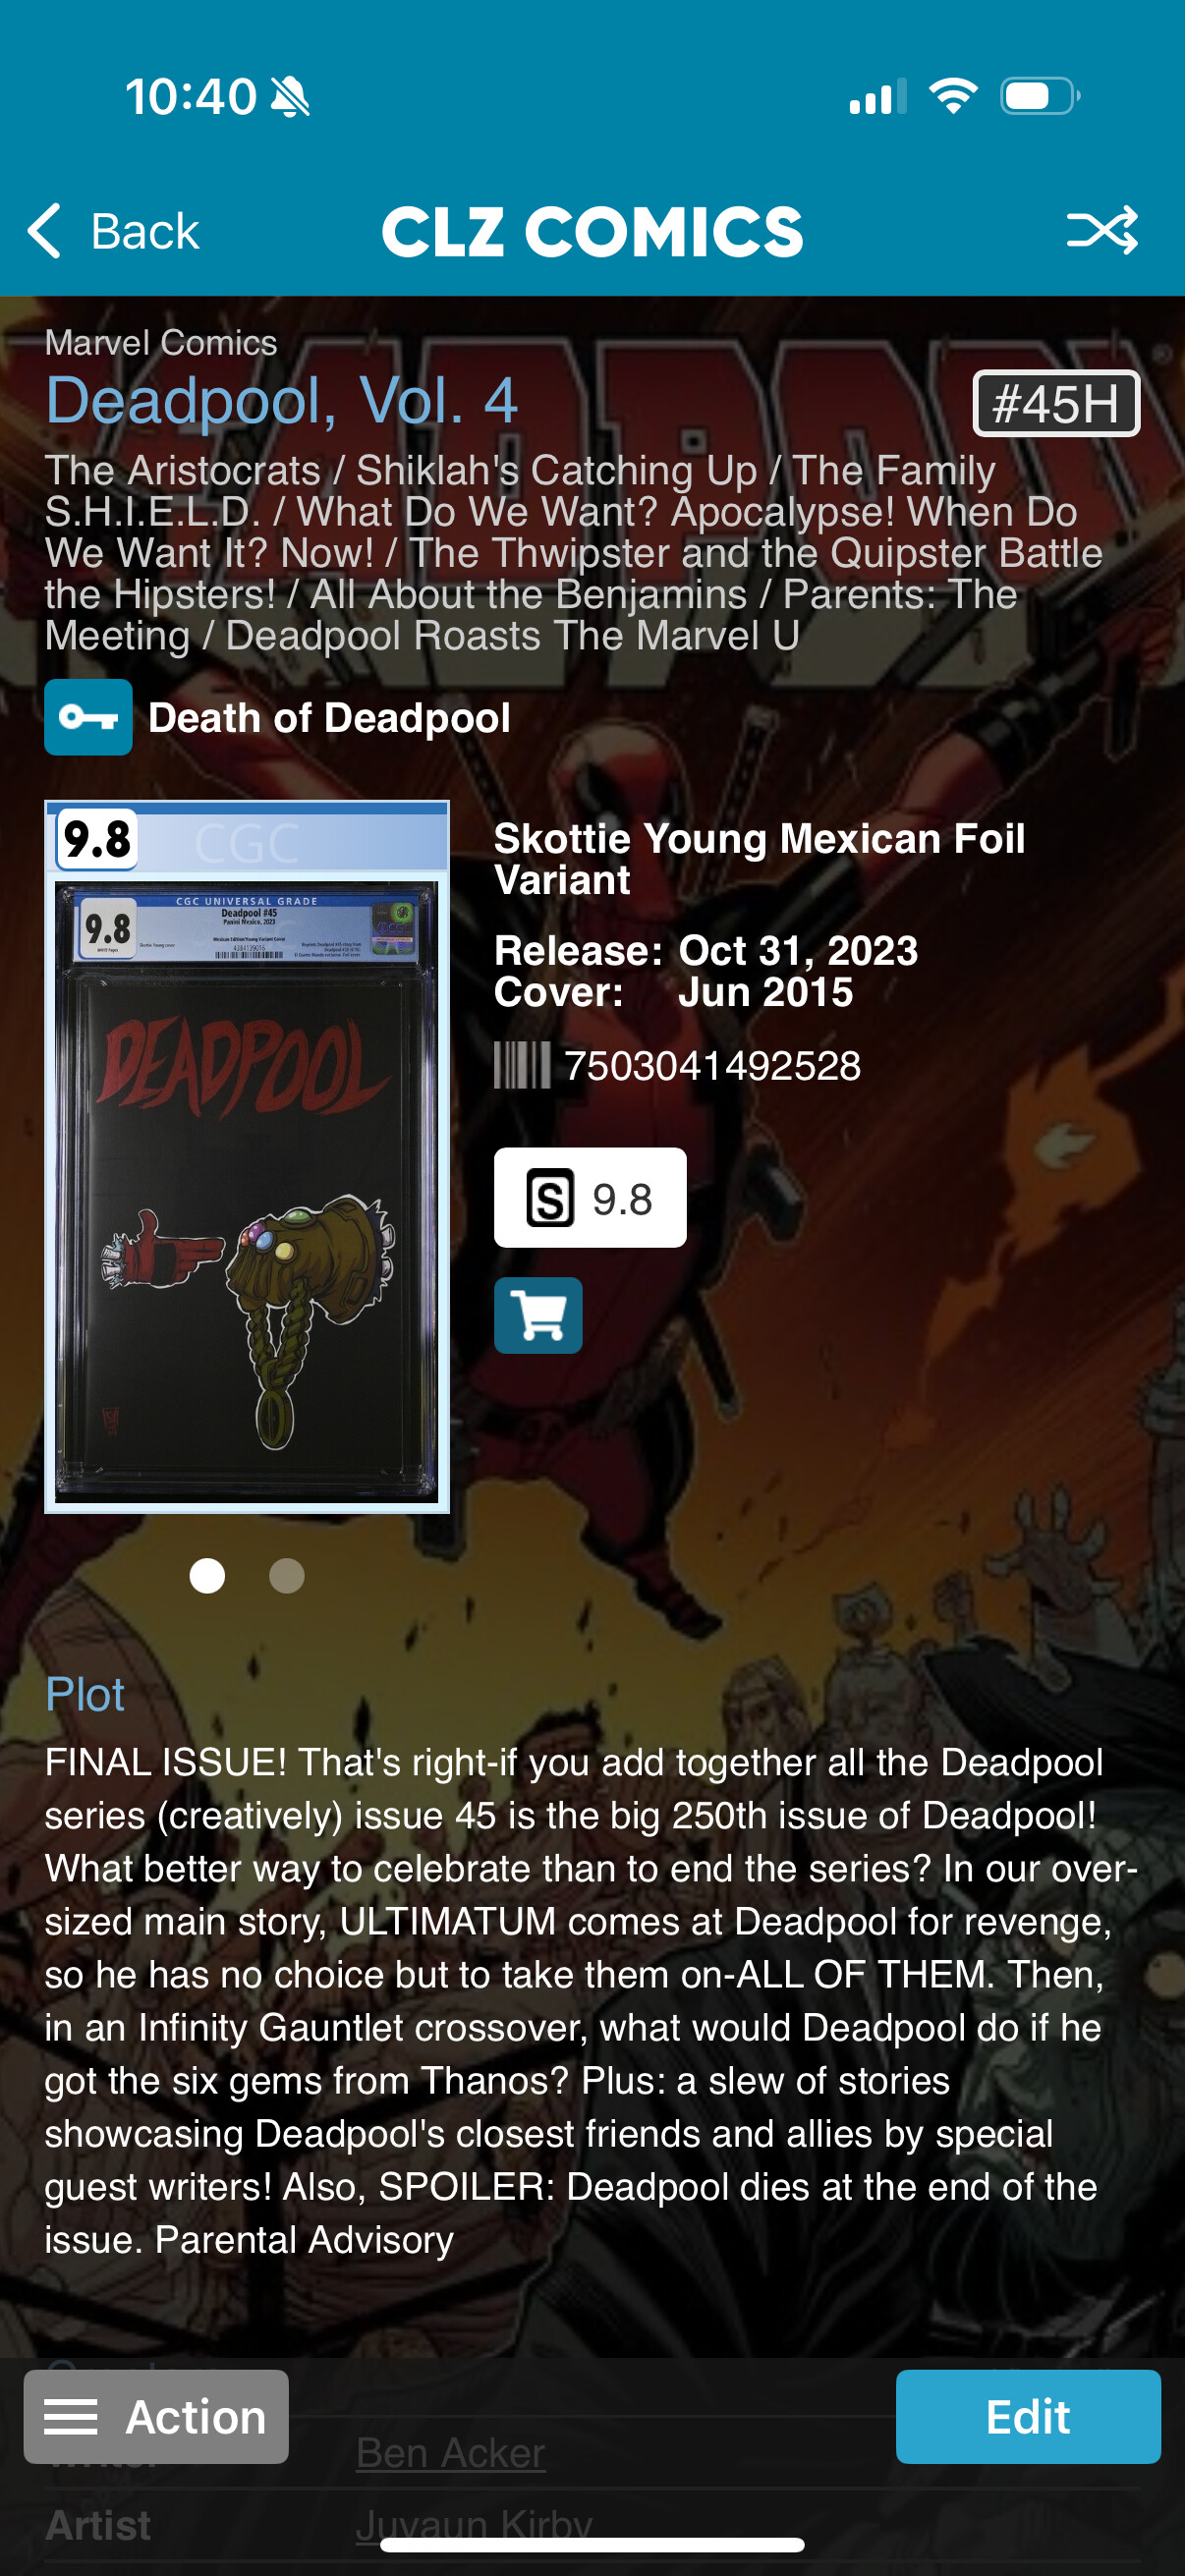Tap the Action hamburger menu icon
Screen dimensions: 1185x2576
[71, 2416]
